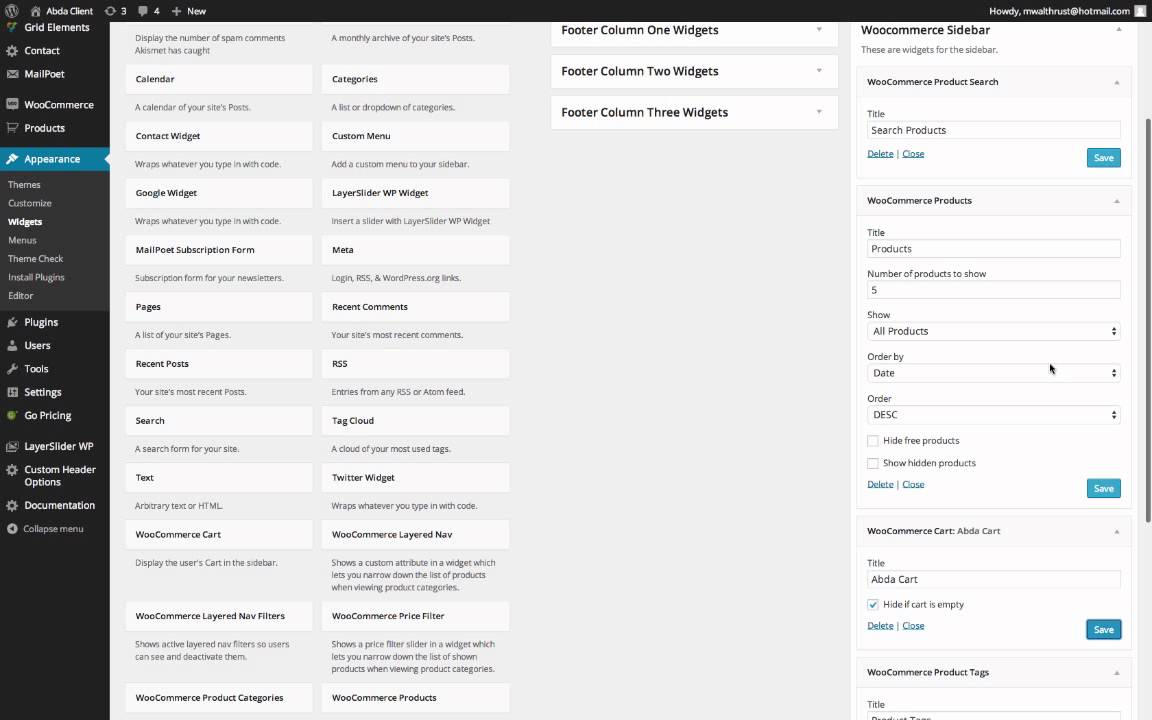Click the MailPoet envelope icon

12,74
